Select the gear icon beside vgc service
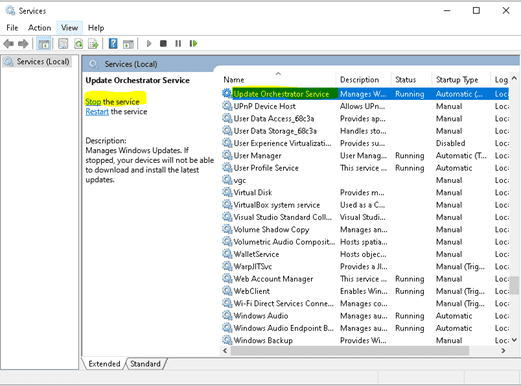Viewport: 521px width, 386px height. [227, 180]
